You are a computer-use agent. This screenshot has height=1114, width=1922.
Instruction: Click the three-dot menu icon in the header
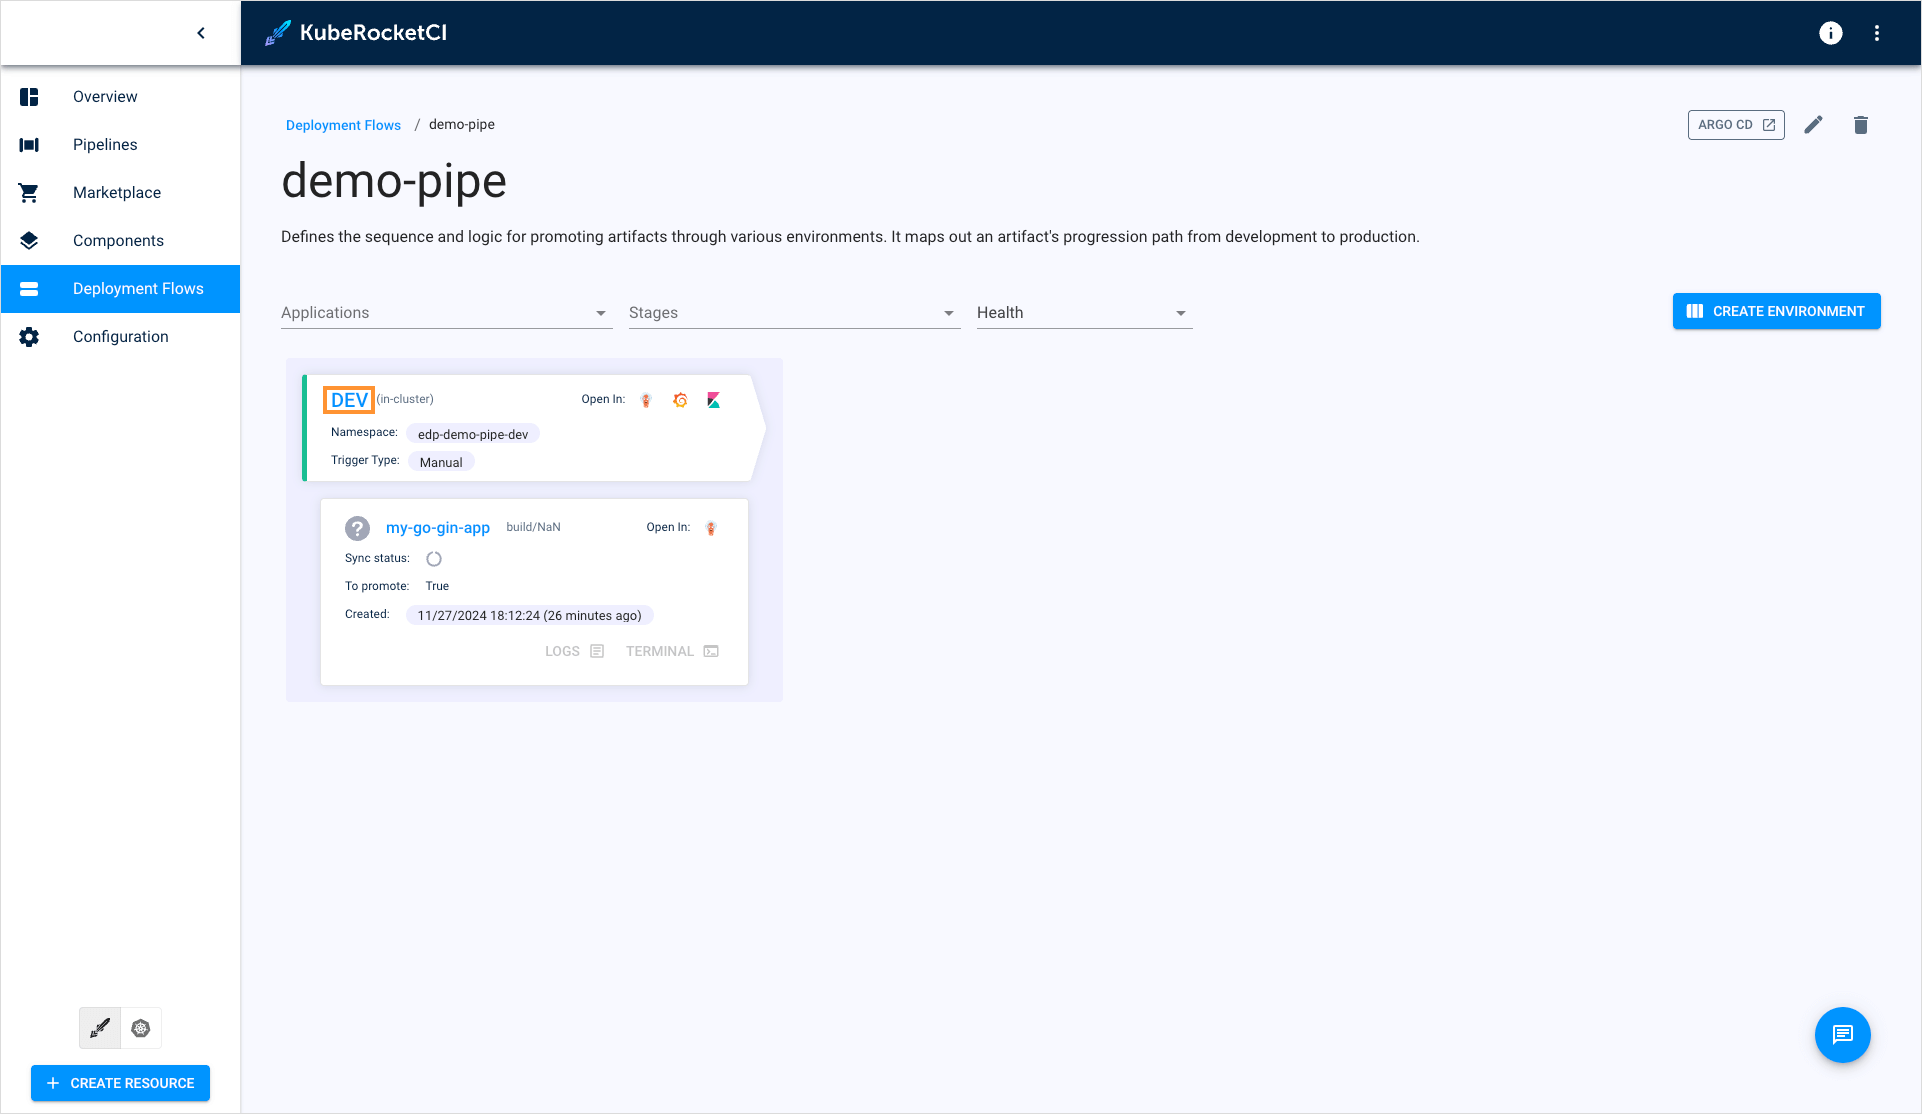1877,33
